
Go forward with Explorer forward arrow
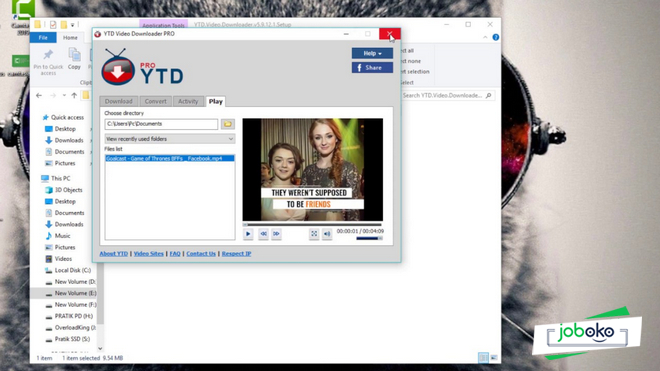pos(53,96)
